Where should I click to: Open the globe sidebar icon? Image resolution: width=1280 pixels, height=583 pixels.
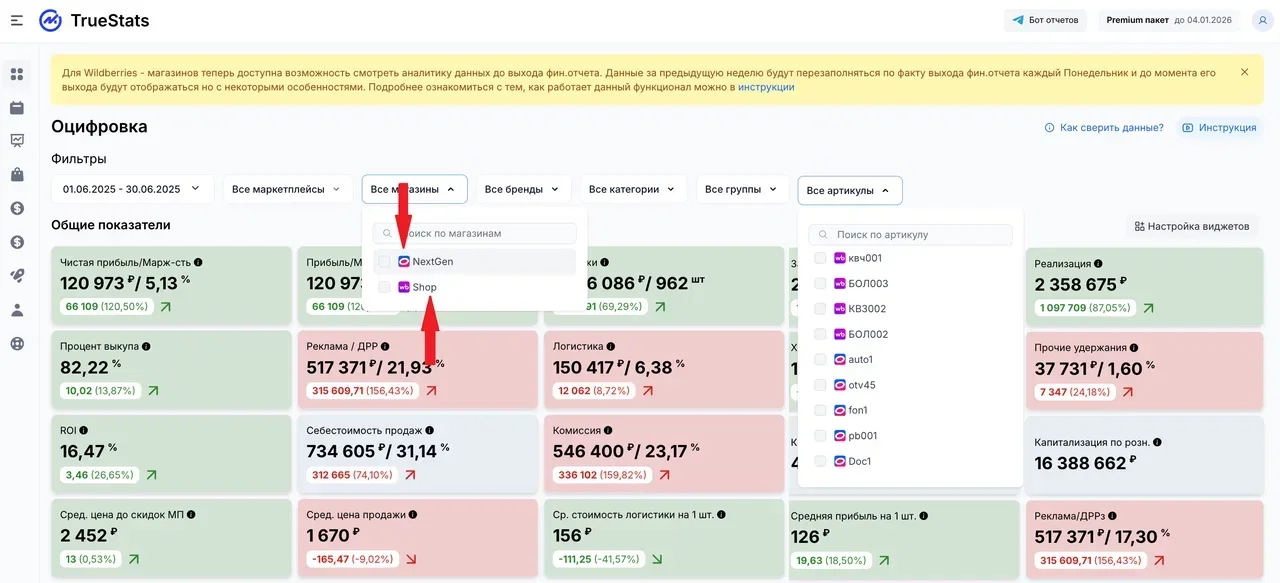[17, 343]
